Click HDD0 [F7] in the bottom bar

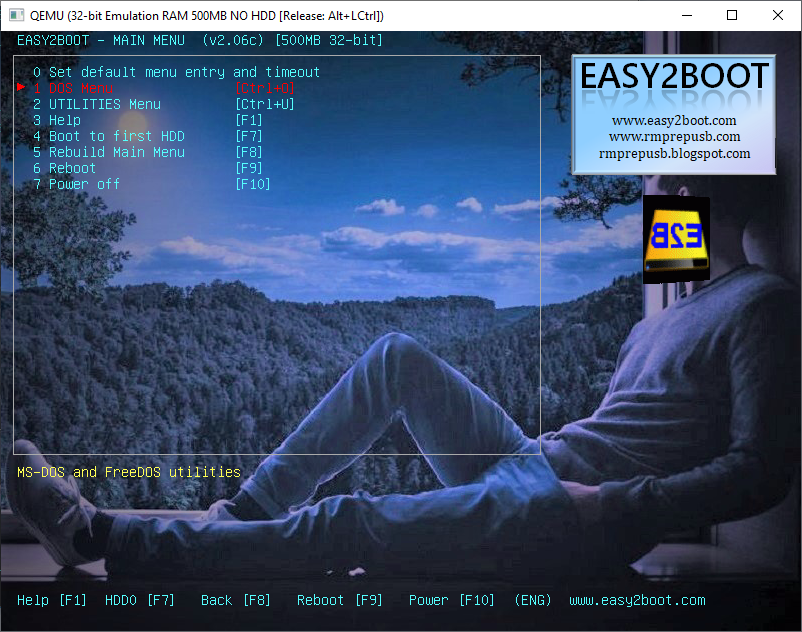click(140, 600)
